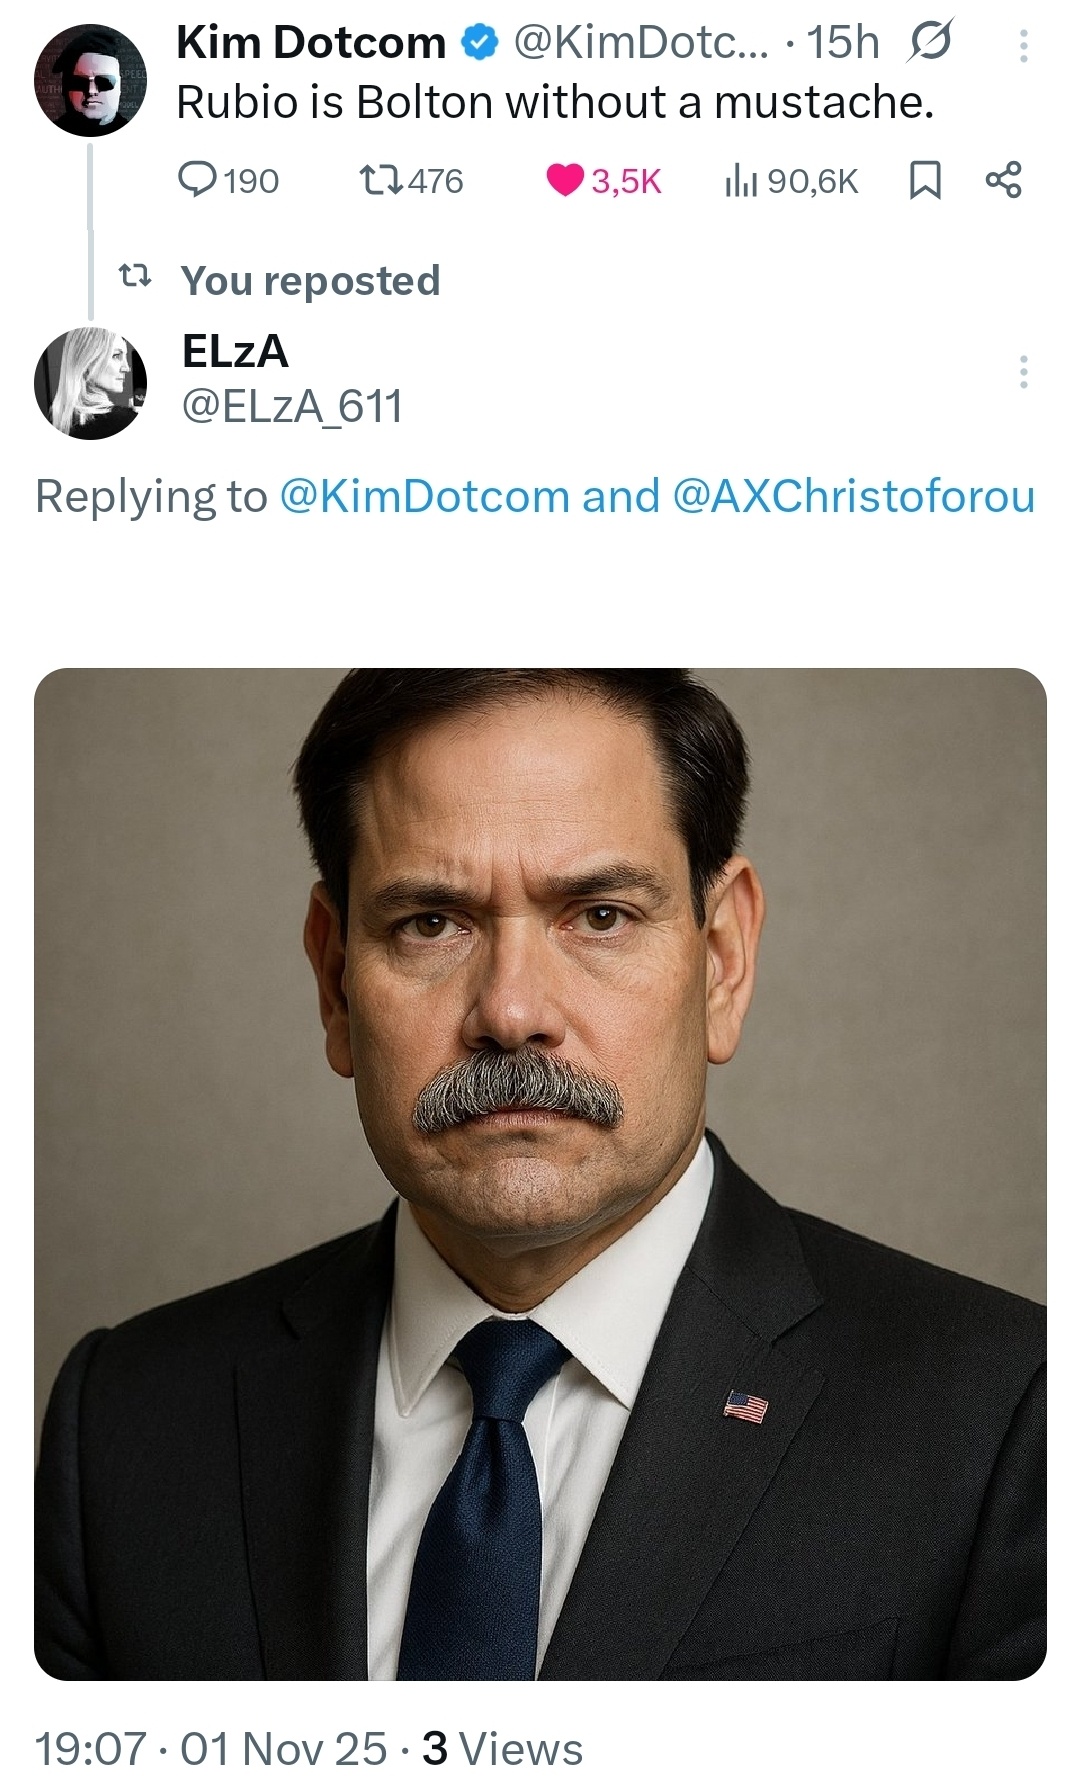Open more options for ELzA's reply

(1023, 372)
